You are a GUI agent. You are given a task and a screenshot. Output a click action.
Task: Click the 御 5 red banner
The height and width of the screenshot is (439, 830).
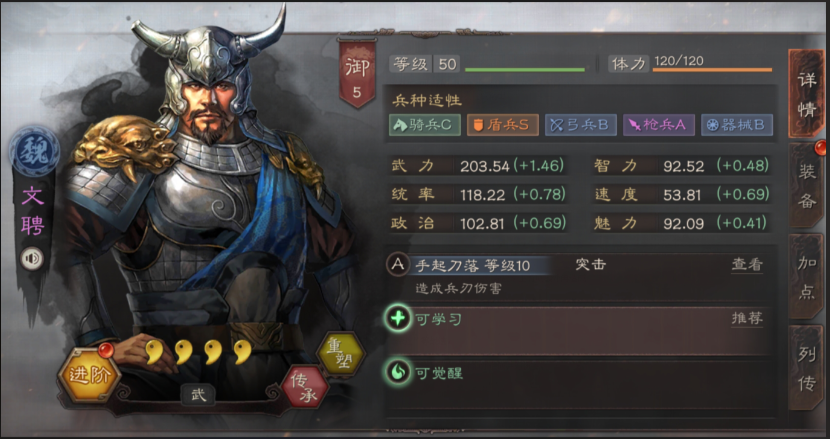point(357,74)
